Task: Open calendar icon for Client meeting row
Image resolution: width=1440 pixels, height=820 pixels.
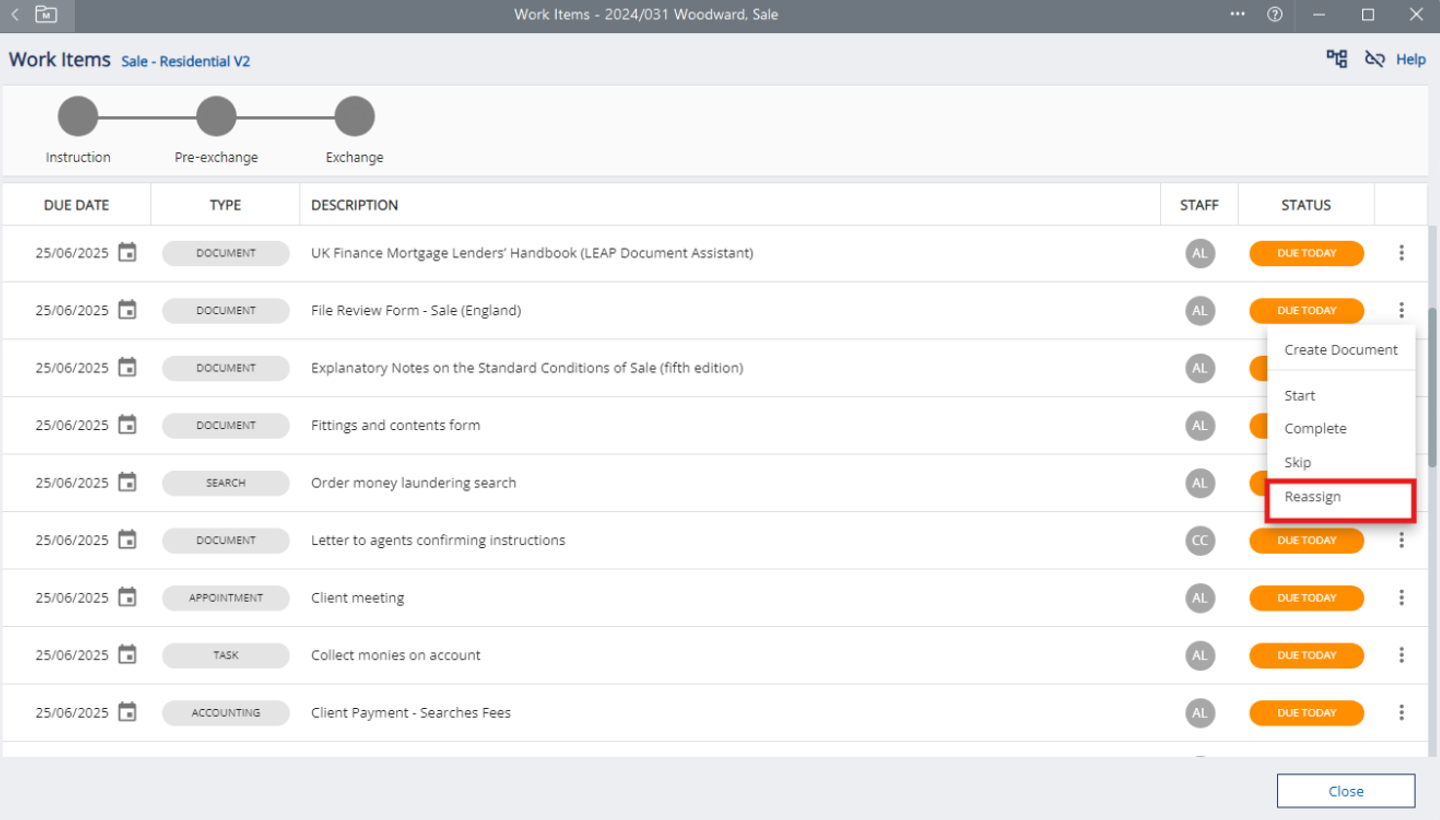Action: pyautogui.click(x=127, y=598)
